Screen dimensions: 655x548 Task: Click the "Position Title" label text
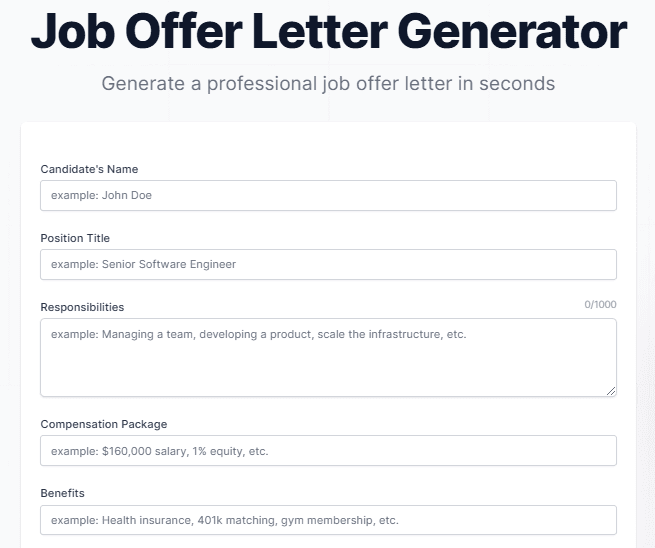[x=75, y=238]
